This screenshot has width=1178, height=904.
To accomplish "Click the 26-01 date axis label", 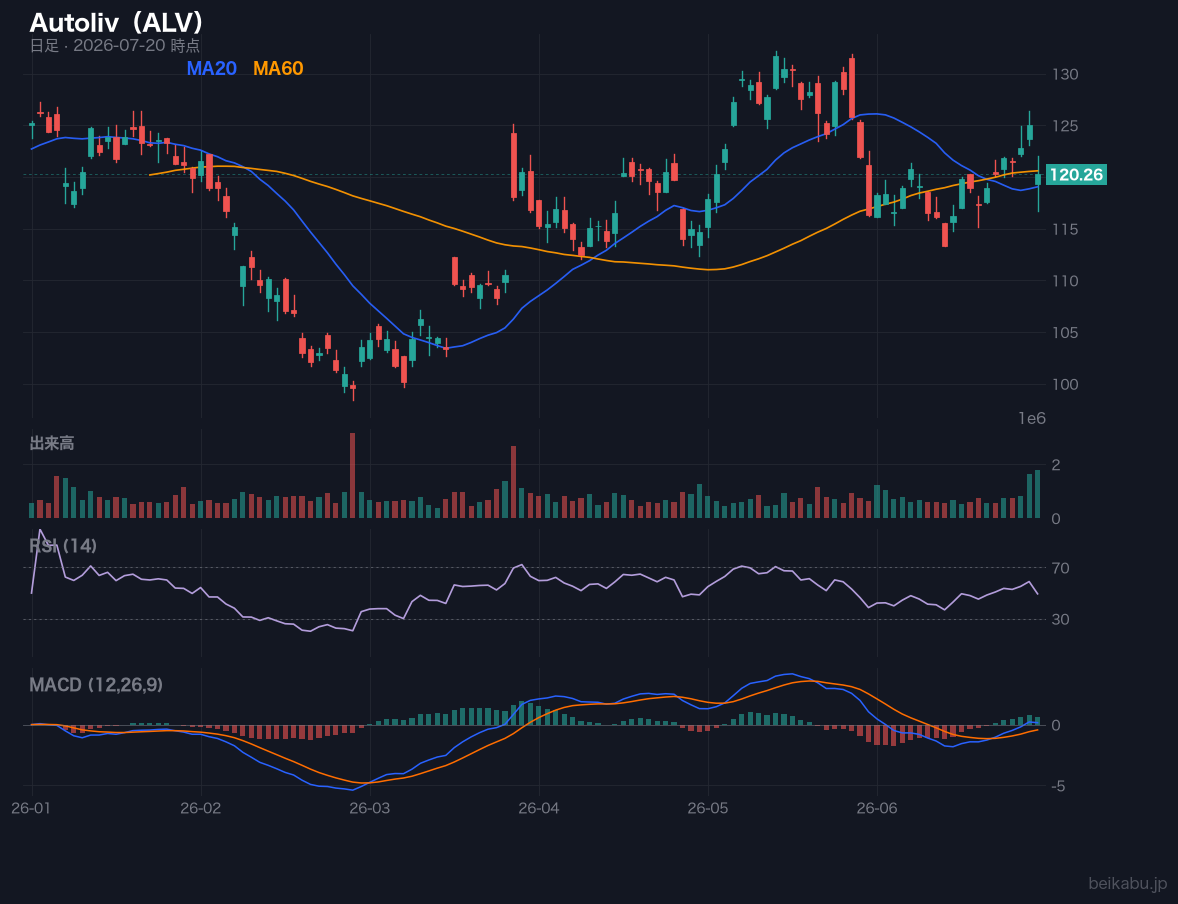I will pos(32,809).
